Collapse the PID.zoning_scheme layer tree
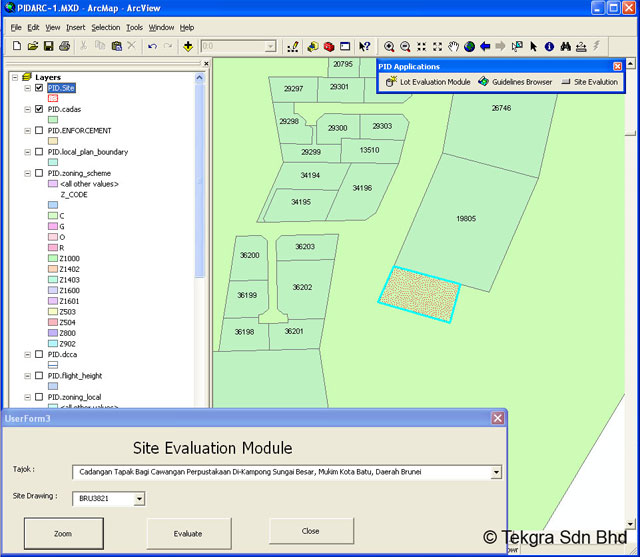This screenshot has height=557, width=640. [27, 173]
